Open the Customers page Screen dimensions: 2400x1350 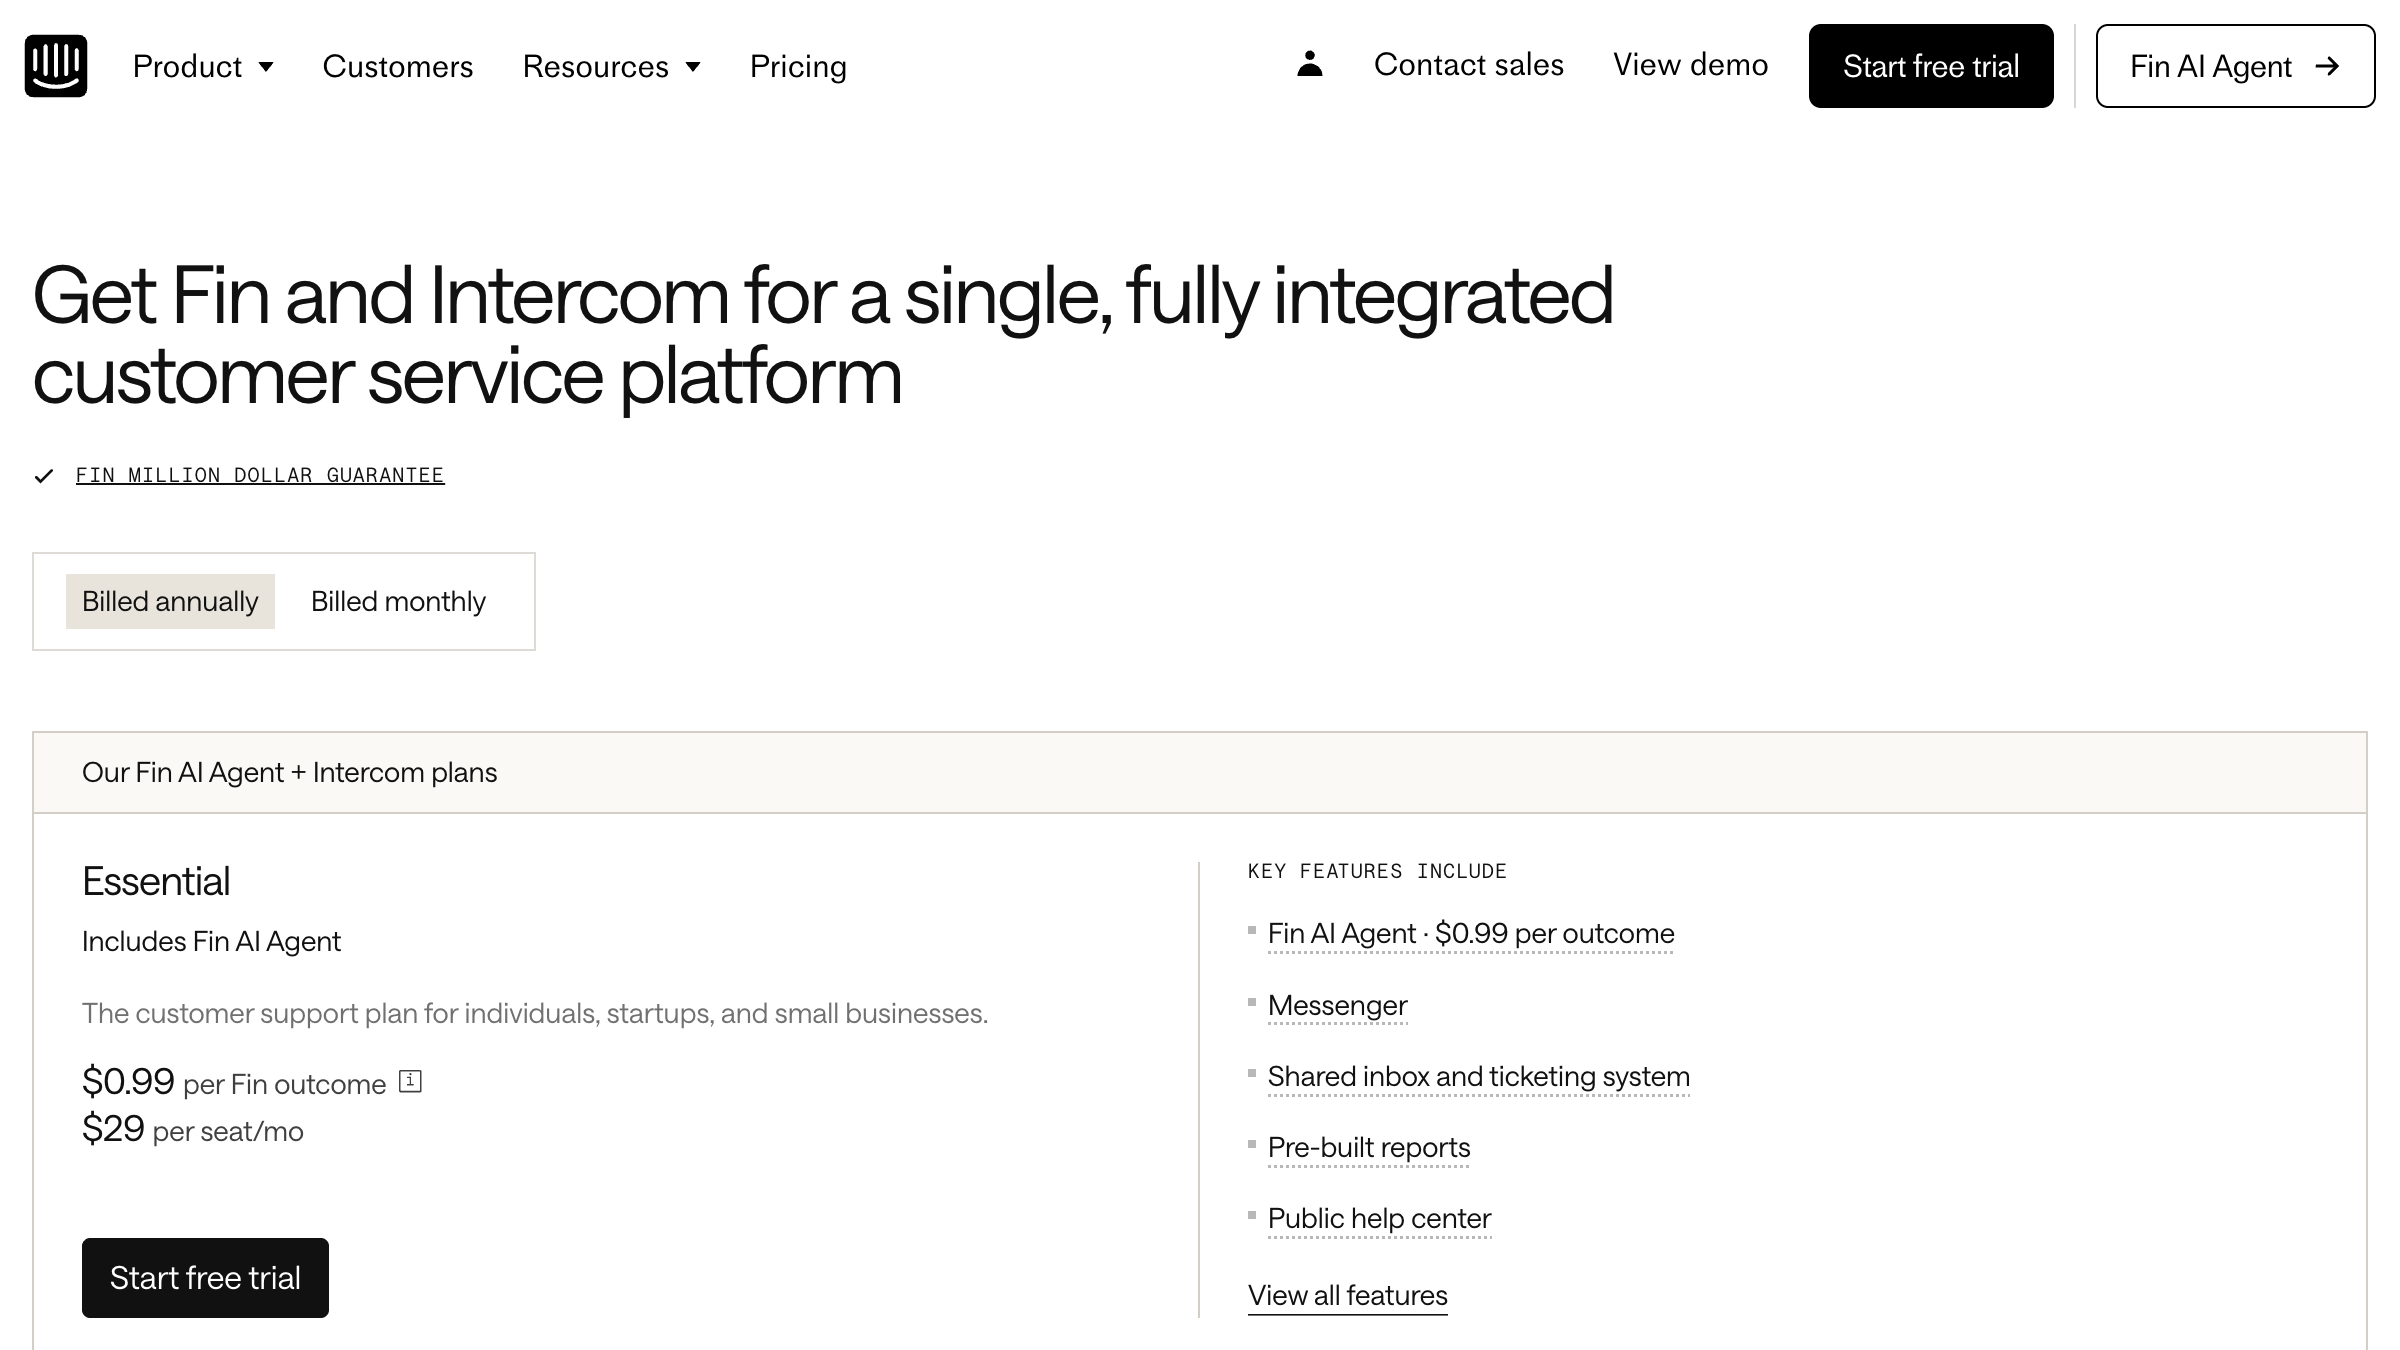[x=398, y=66]
